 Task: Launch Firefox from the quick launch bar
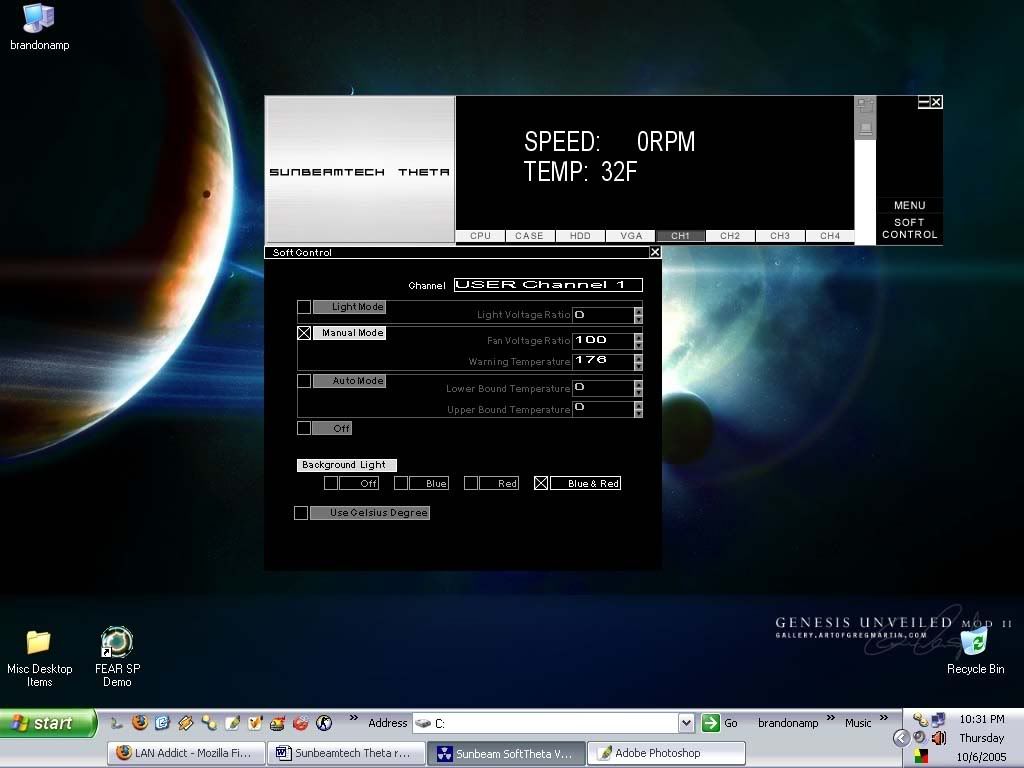tap(140, 722)
